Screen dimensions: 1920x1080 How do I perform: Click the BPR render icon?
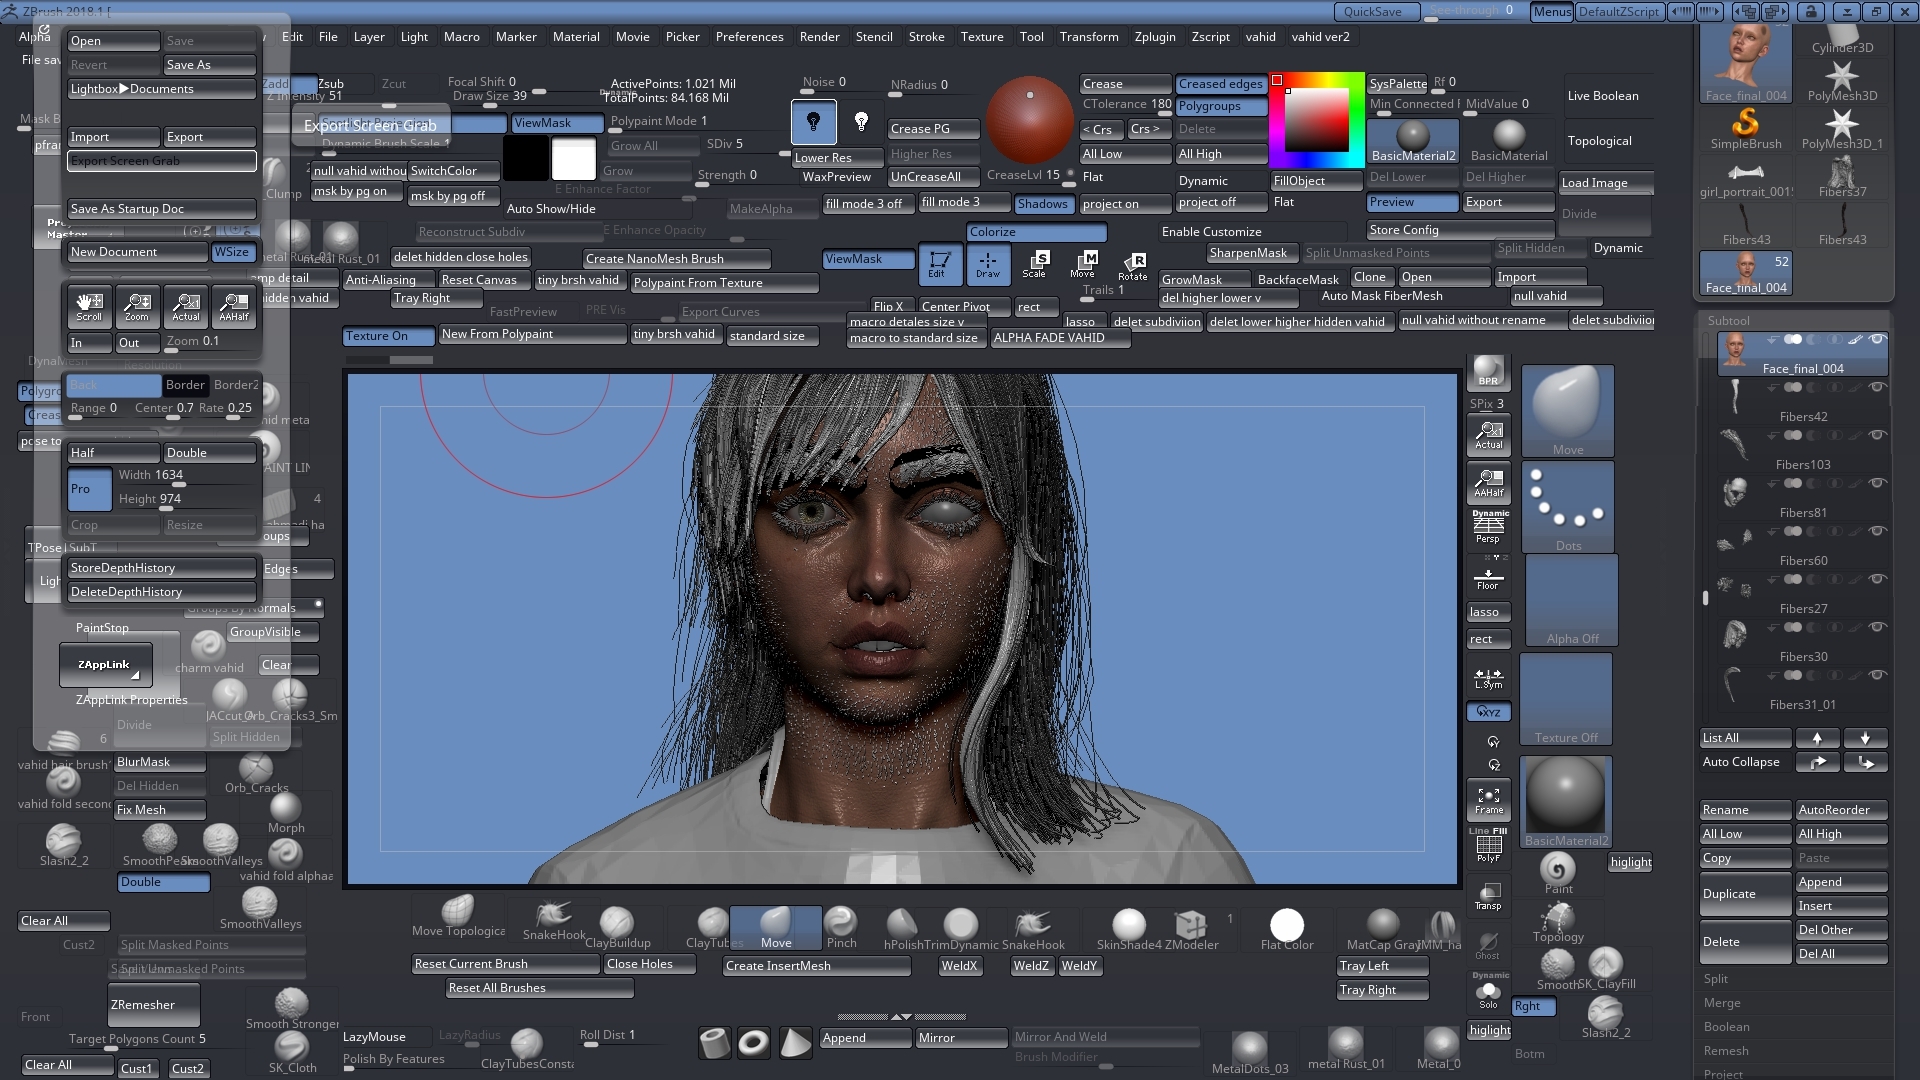[x=1488, y=371]
